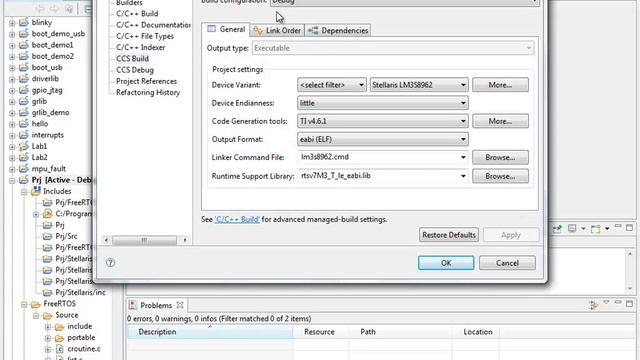Click the Lab1 project folder icon
This screenshot has width=640, height=360.
tap(24, 146)
